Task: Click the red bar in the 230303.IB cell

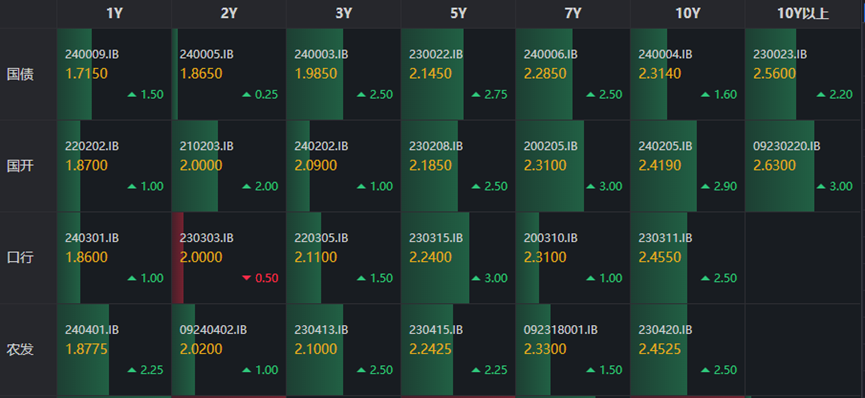Action: (178, 258)
